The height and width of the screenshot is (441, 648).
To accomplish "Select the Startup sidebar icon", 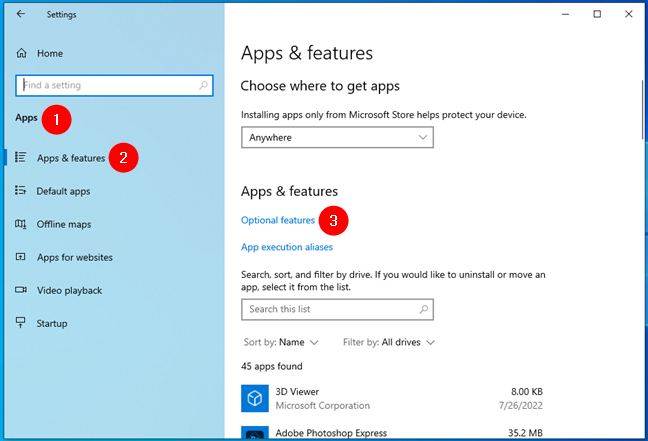I will coord(21,323).
